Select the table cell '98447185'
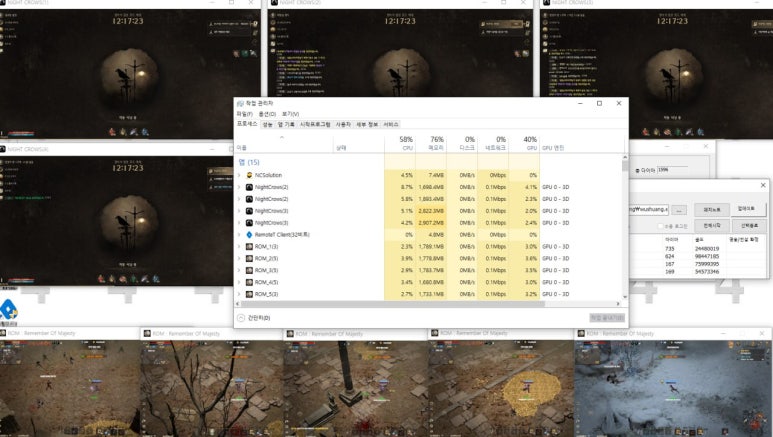773x437 pixels. click(x=707, y=256)
